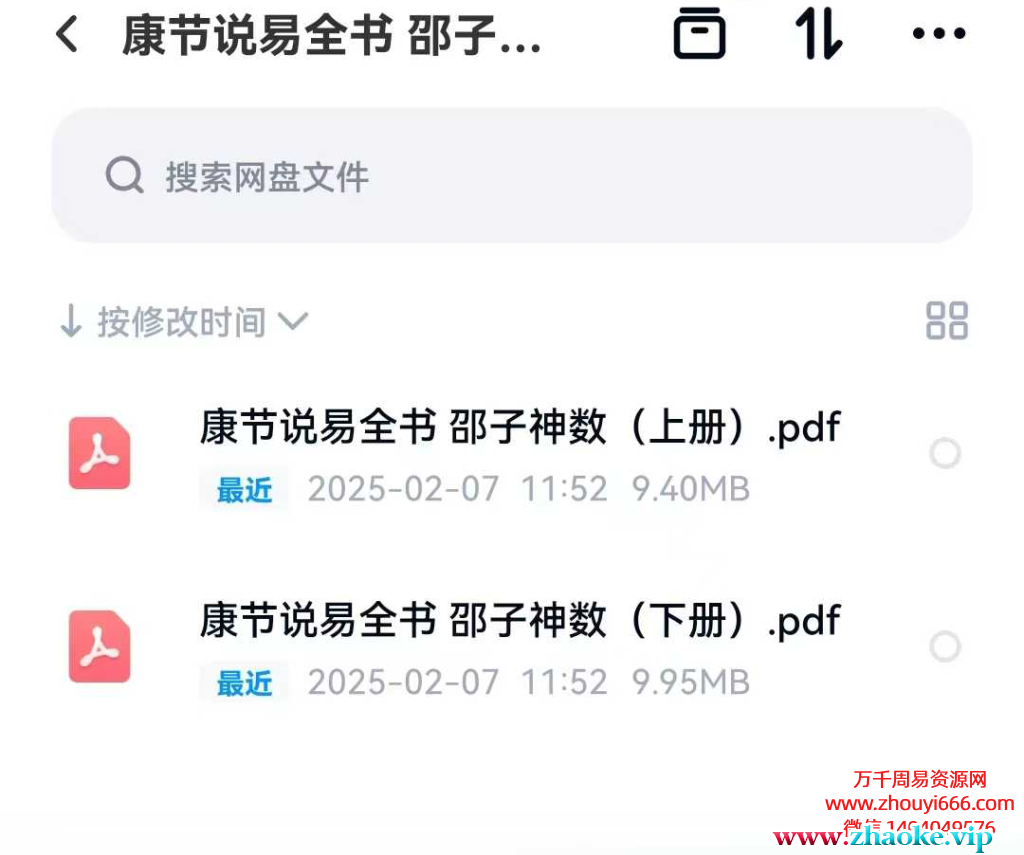
Task: Open 康节说易全书 邵子神数（上册）.pdf
Action: point(520,427)
